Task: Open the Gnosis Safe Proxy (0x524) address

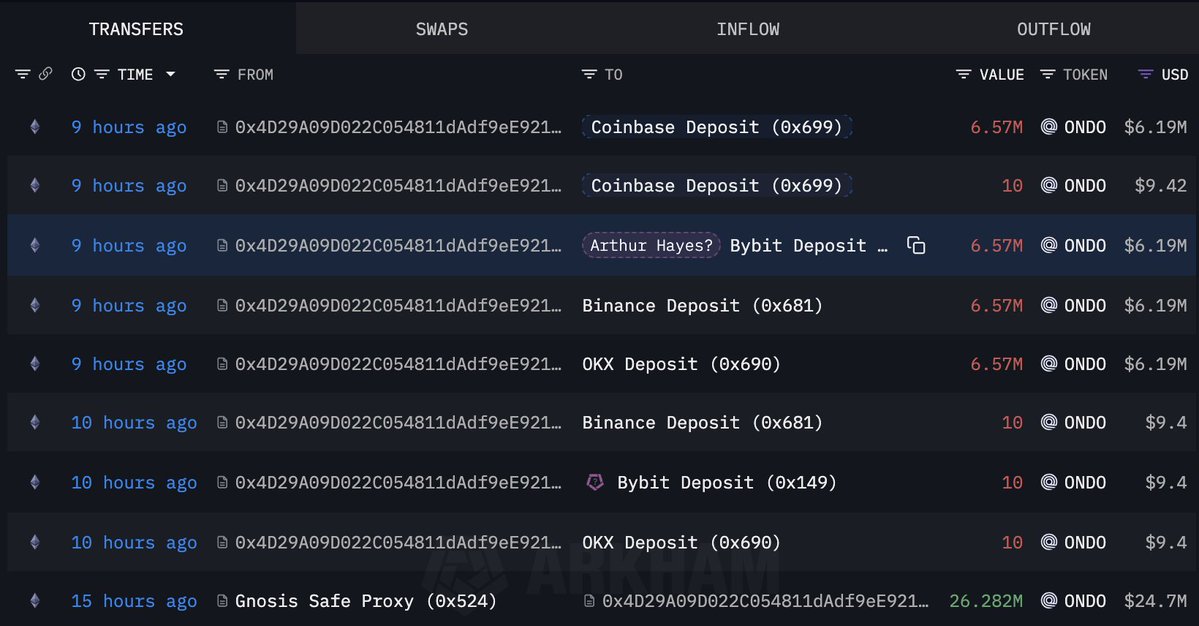Action: [x=366, y=601]
